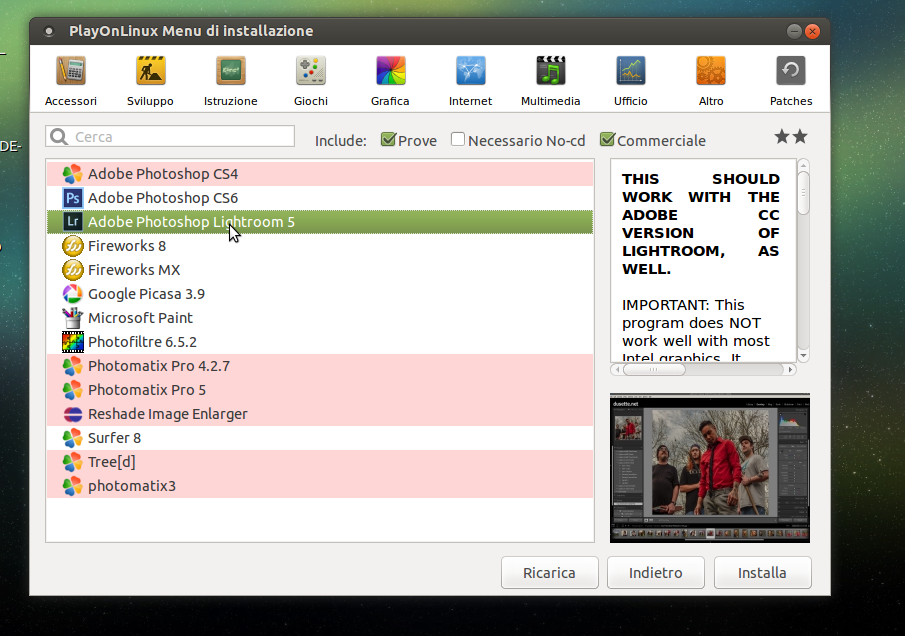Click the Fireworks MX icon
This screenshot has height=636, width=905.
point(73,270)
